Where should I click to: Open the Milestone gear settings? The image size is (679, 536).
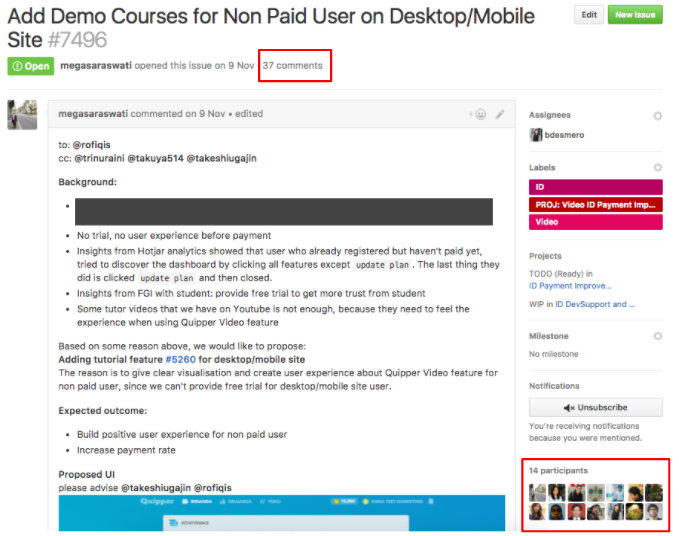(657, 336)
